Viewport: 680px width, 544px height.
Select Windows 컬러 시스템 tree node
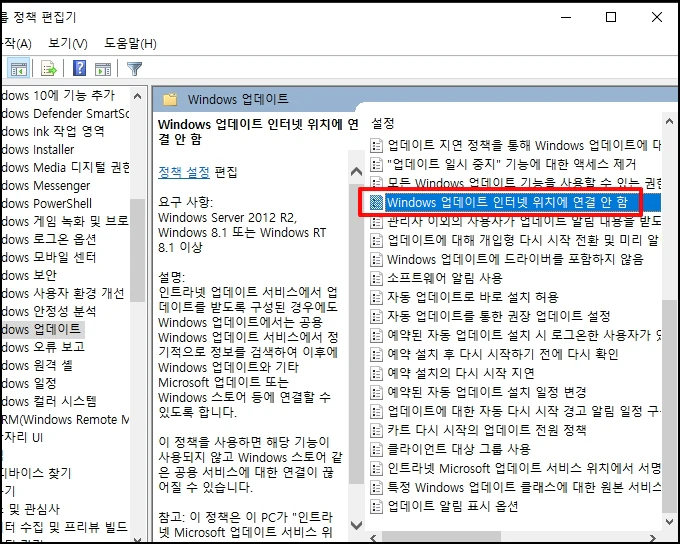point(48,402)
